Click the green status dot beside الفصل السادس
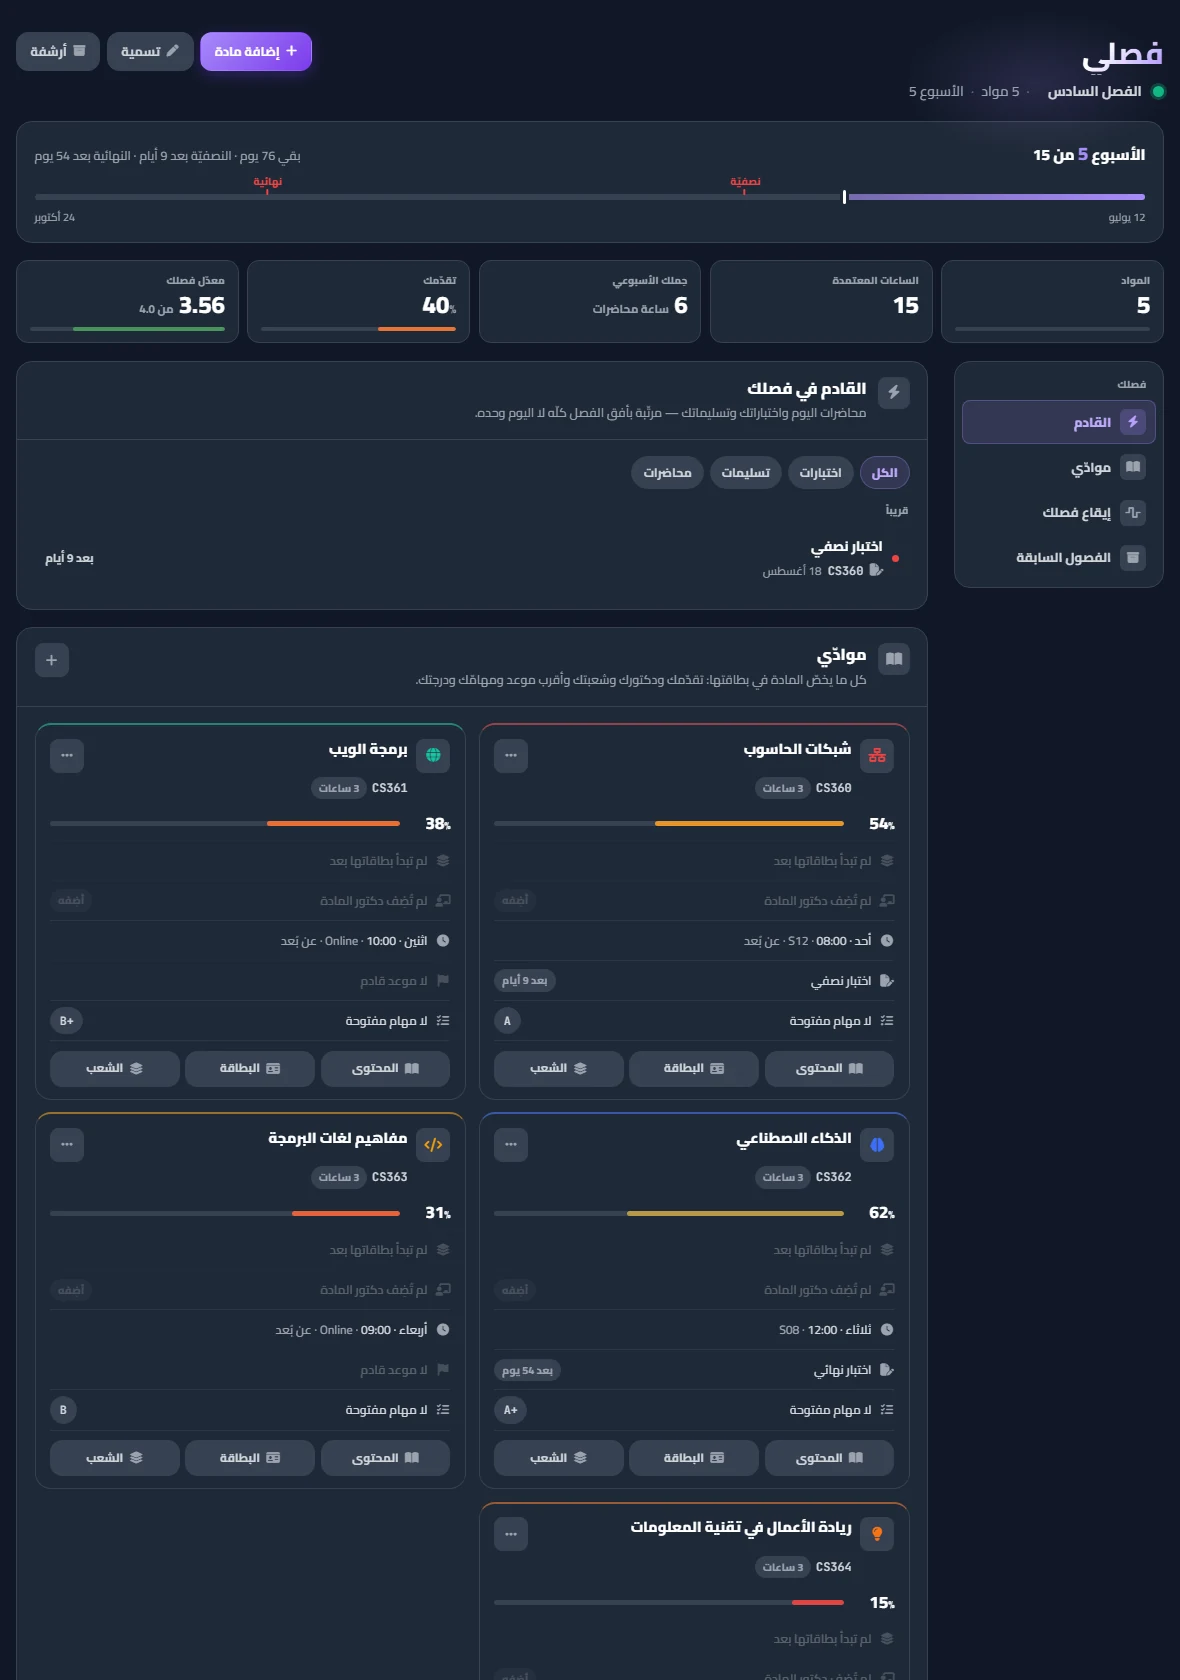The width and height of the screenshot is (1180, 1680). 1158,92
